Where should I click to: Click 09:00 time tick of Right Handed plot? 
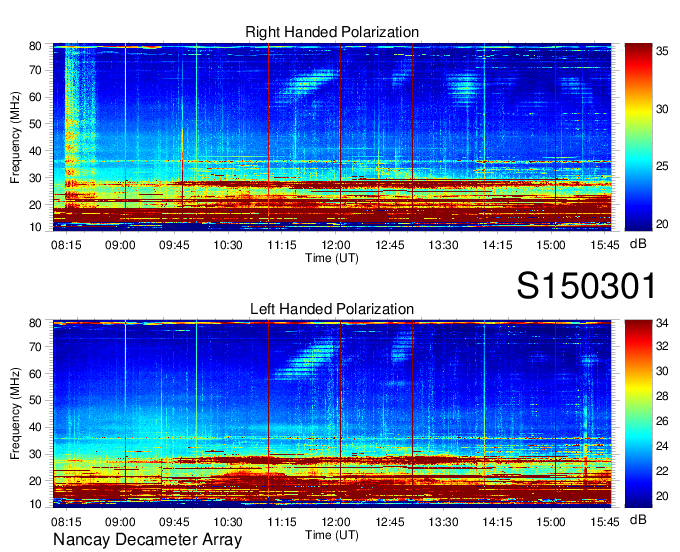120,245
